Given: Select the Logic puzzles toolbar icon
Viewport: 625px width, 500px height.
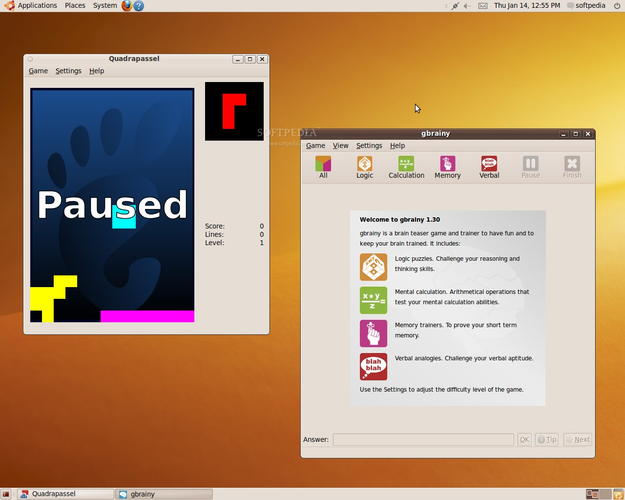Looking at the screenshot, I should [364, 167].
